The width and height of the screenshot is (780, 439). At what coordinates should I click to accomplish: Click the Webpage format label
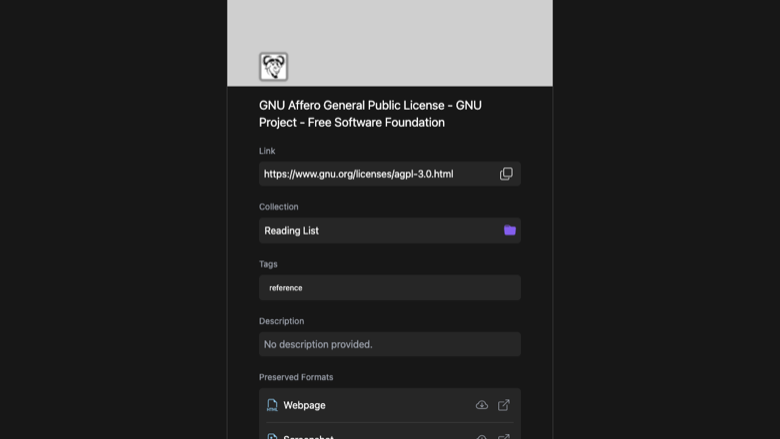[304, 405]
